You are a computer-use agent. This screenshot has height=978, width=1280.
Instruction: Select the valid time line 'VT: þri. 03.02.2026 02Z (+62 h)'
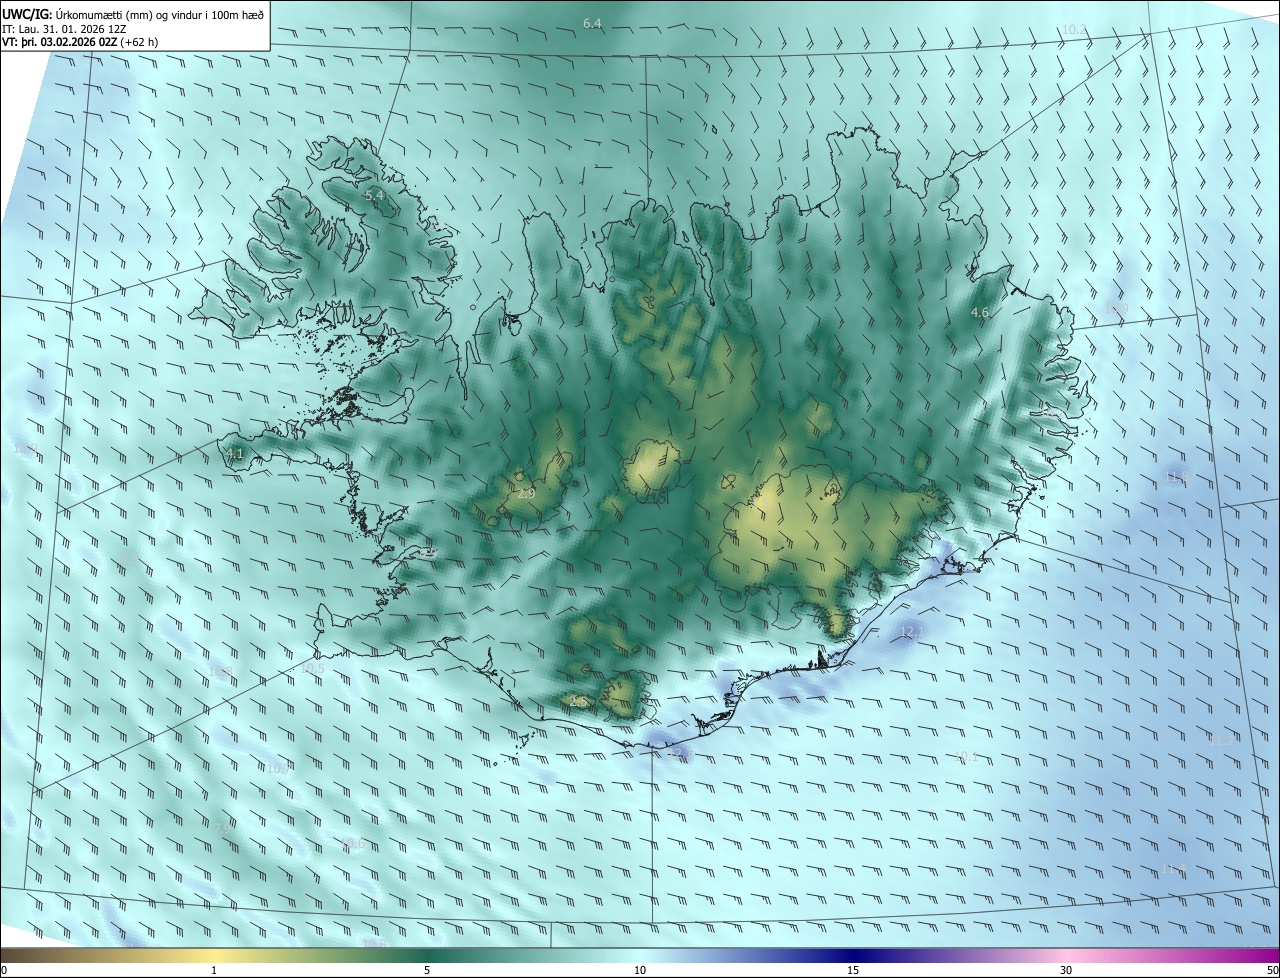tap(80, 42)
